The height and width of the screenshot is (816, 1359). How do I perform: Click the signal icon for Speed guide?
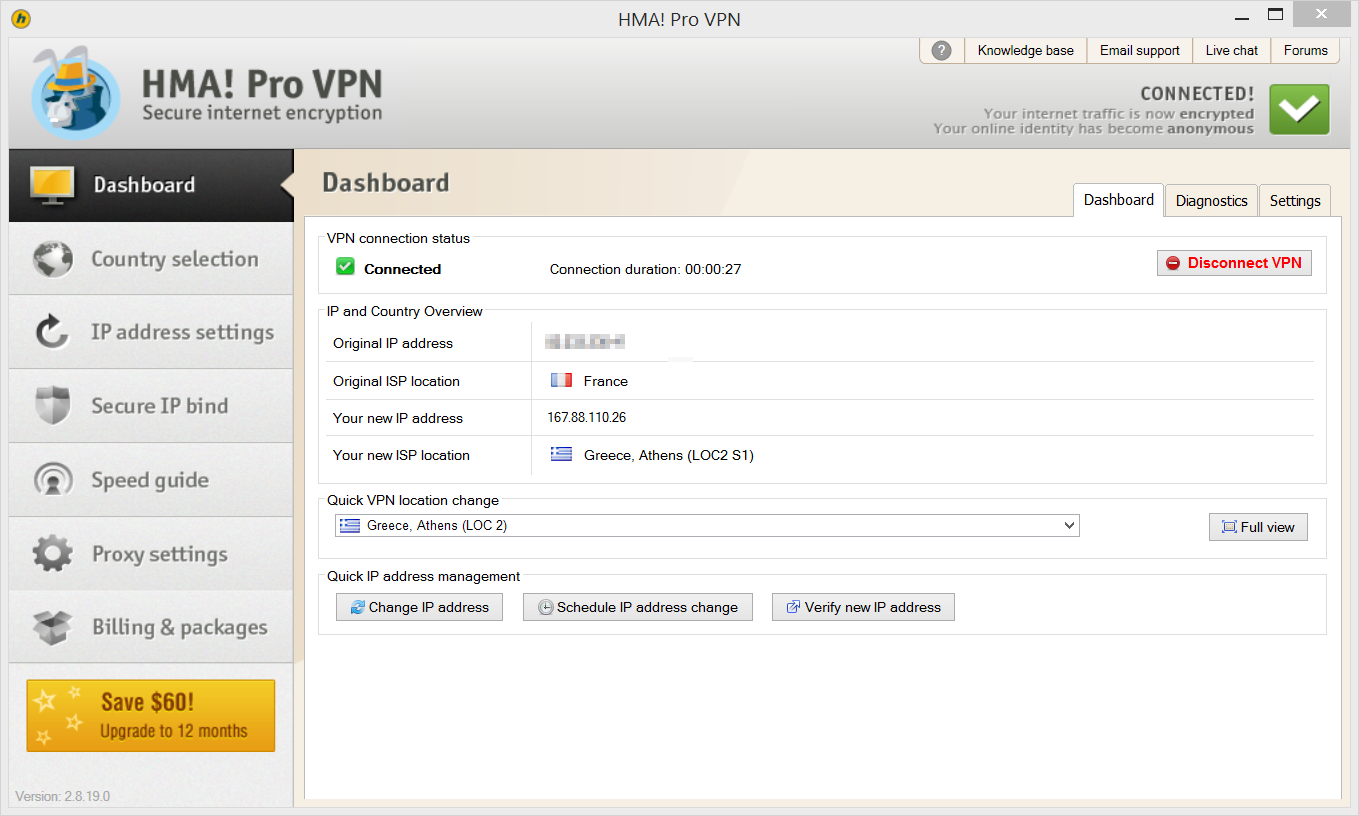pos(52,480)
